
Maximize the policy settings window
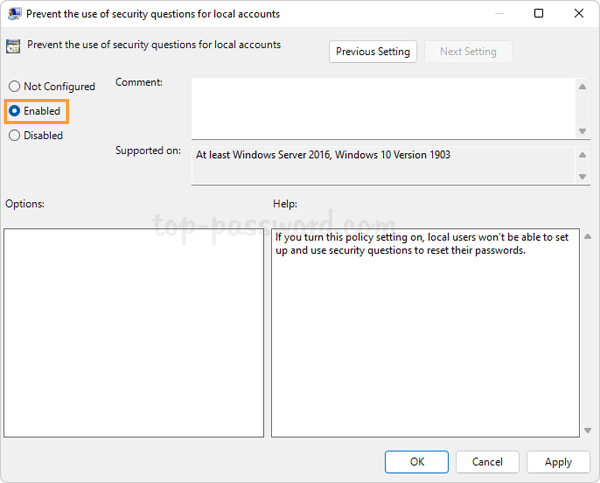click(539, 14)
